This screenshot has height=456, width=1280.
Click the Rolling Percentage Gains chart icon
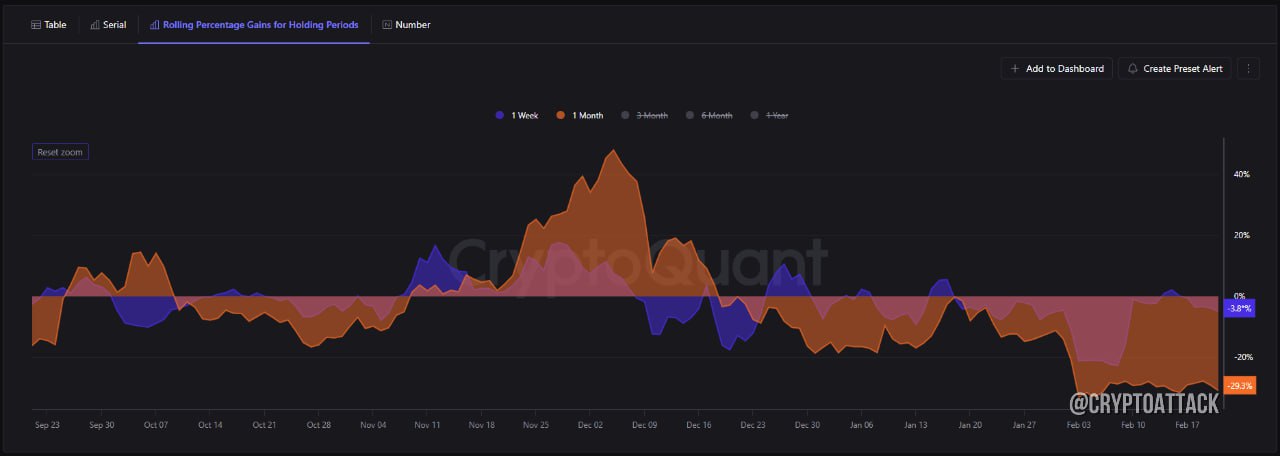[x=155, y=24]
